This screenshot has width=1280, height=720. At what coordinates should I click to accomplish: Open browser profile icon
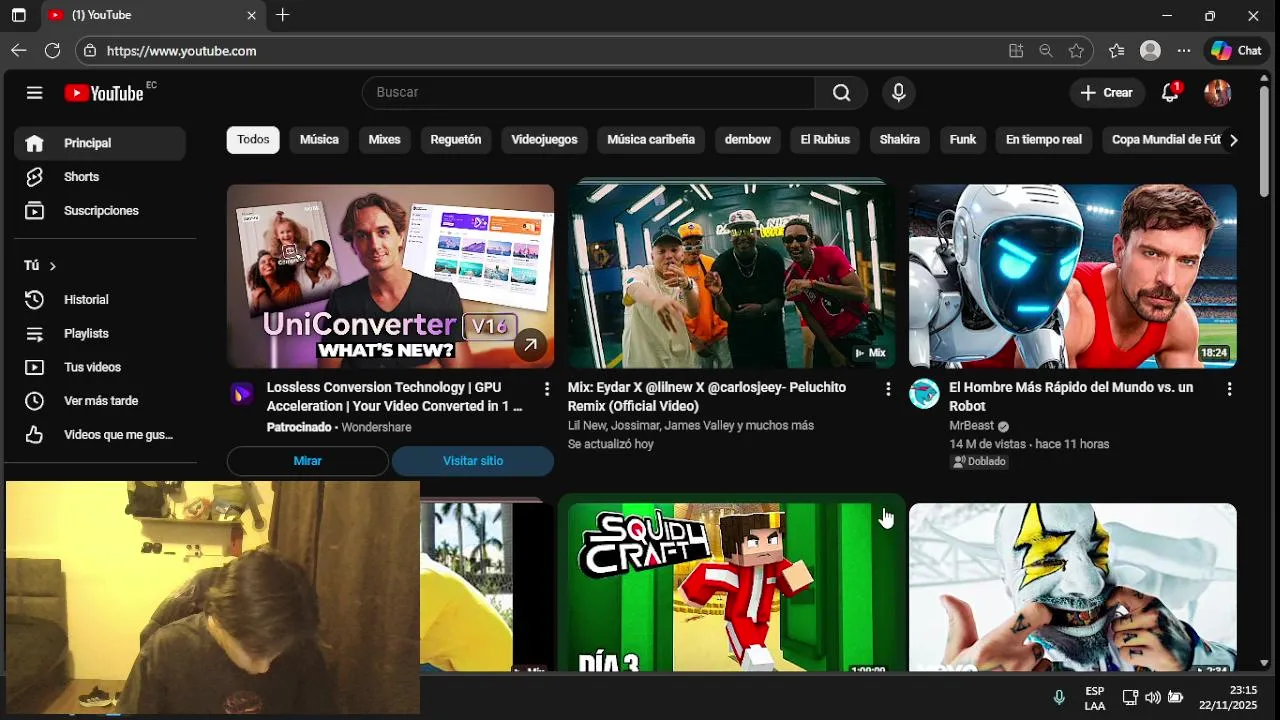pos(1151,51)
